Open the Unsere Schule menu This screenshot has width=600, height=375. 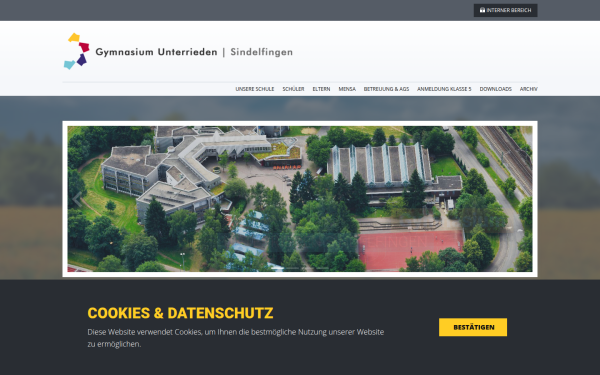(254, 89)
